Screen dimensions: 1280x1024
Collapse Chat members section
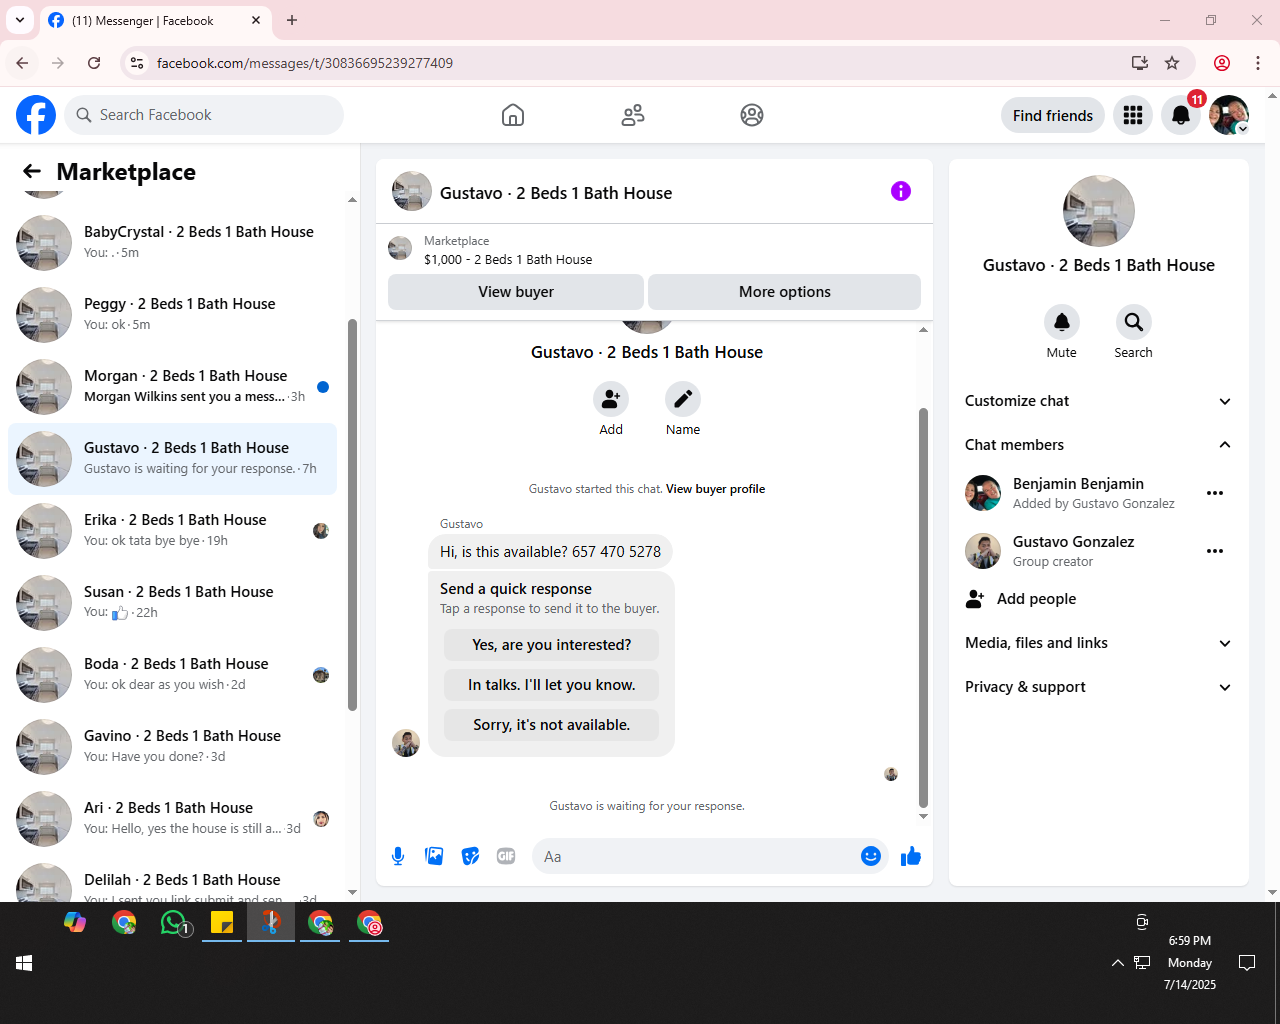(x=1098, y=445)
